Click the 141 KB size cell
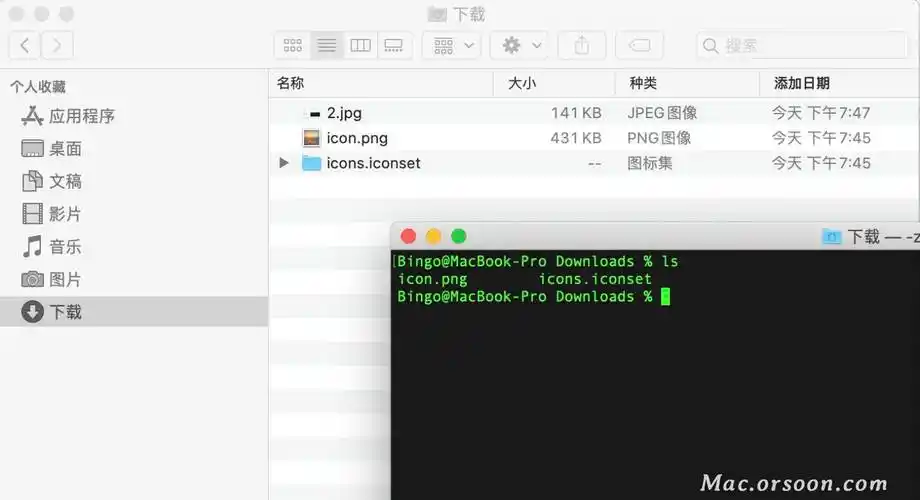Screen dimensions: 920x500 (576, 113)
